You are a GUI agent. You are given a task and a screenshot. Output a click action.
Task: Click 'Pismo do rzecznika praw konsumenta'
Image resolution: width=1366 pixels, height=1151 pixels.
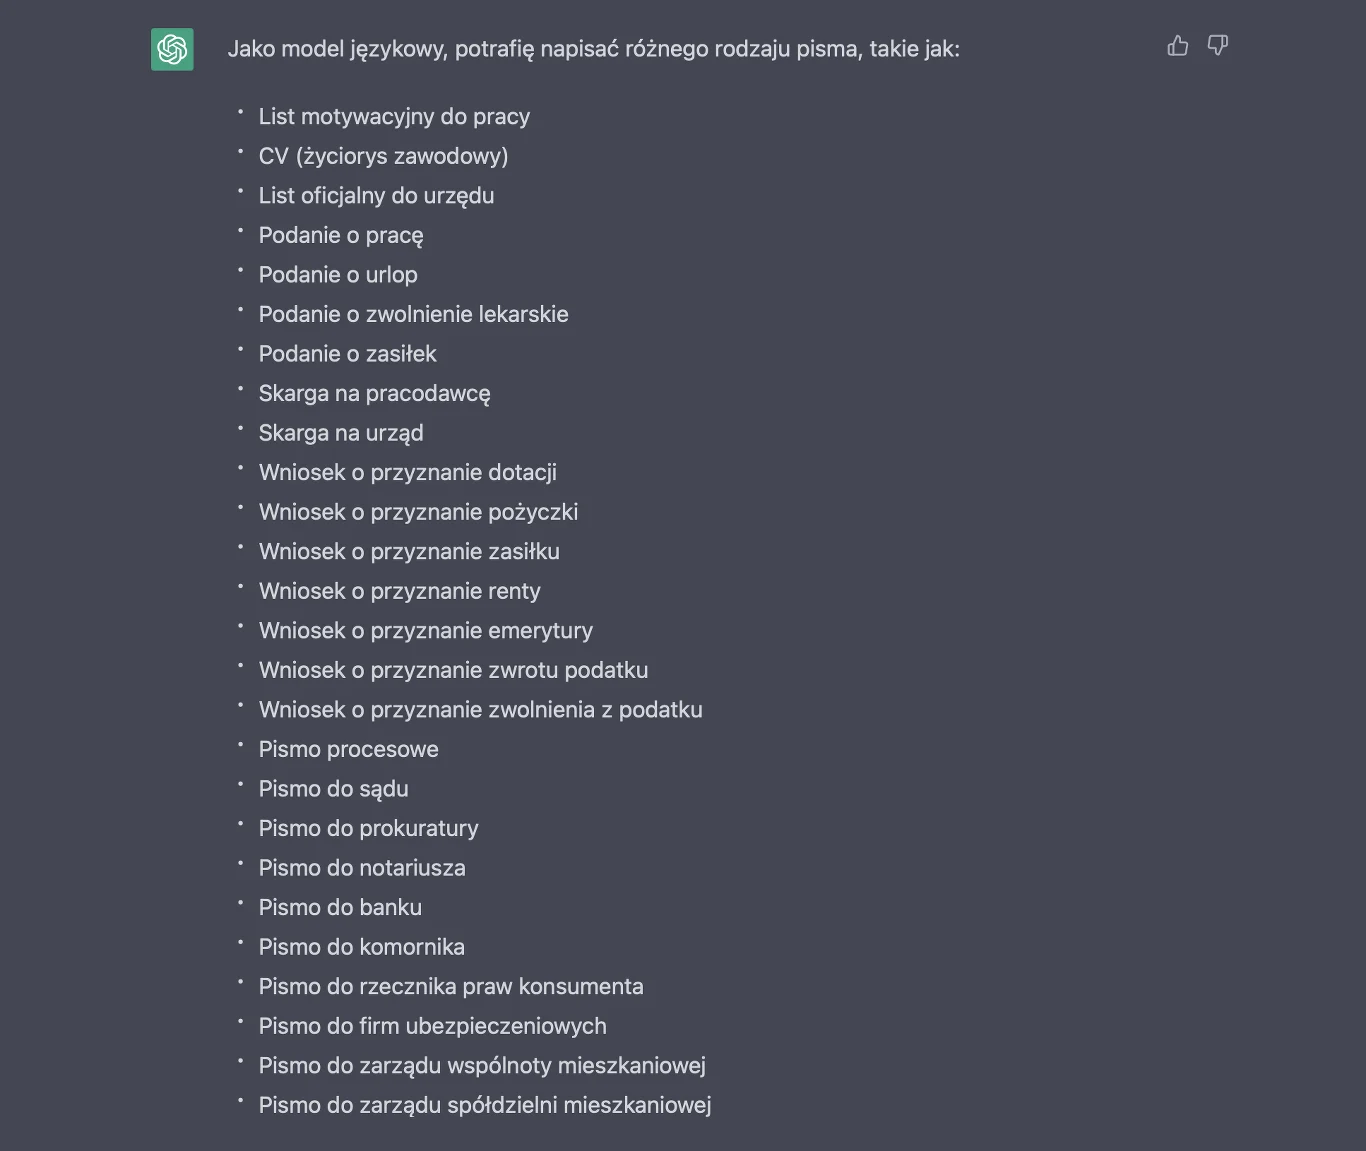(x=451, y=986)
